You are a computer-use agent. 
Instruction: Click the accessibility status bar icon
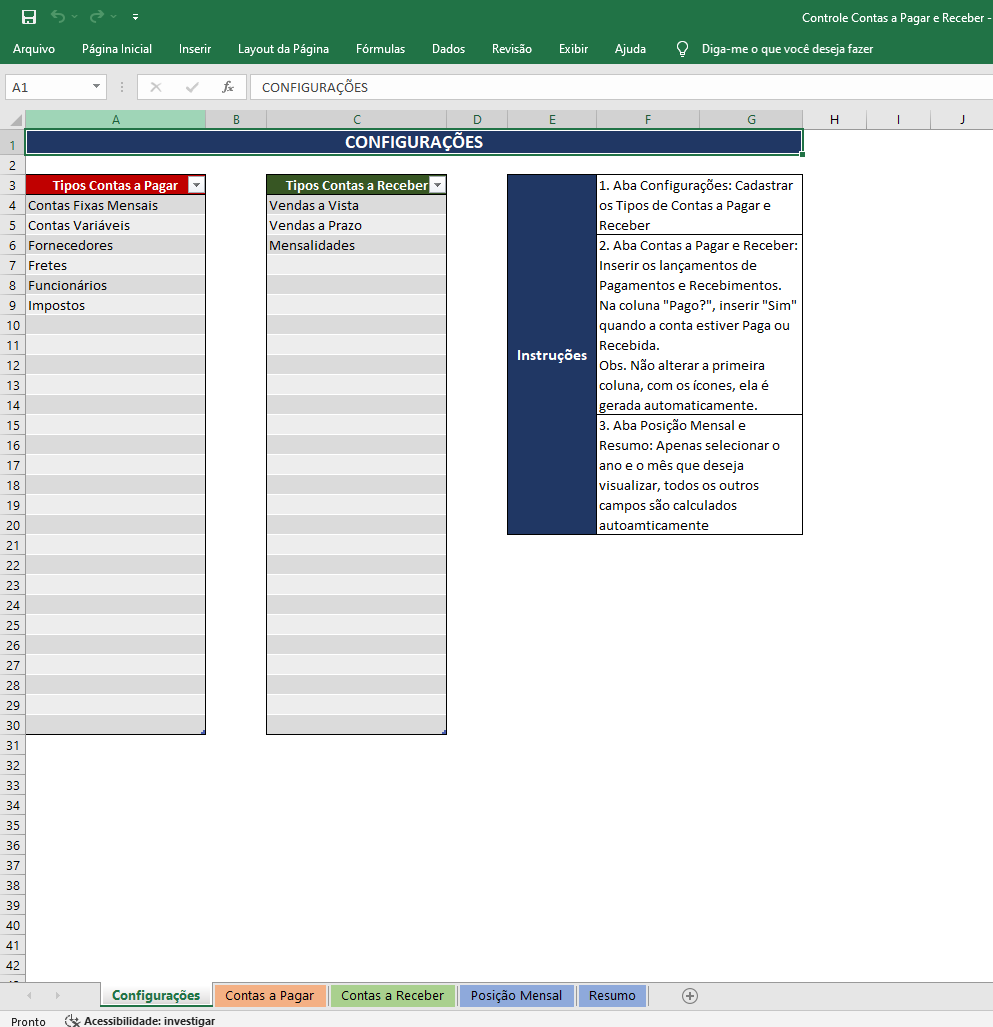[x=73, y=1020]
